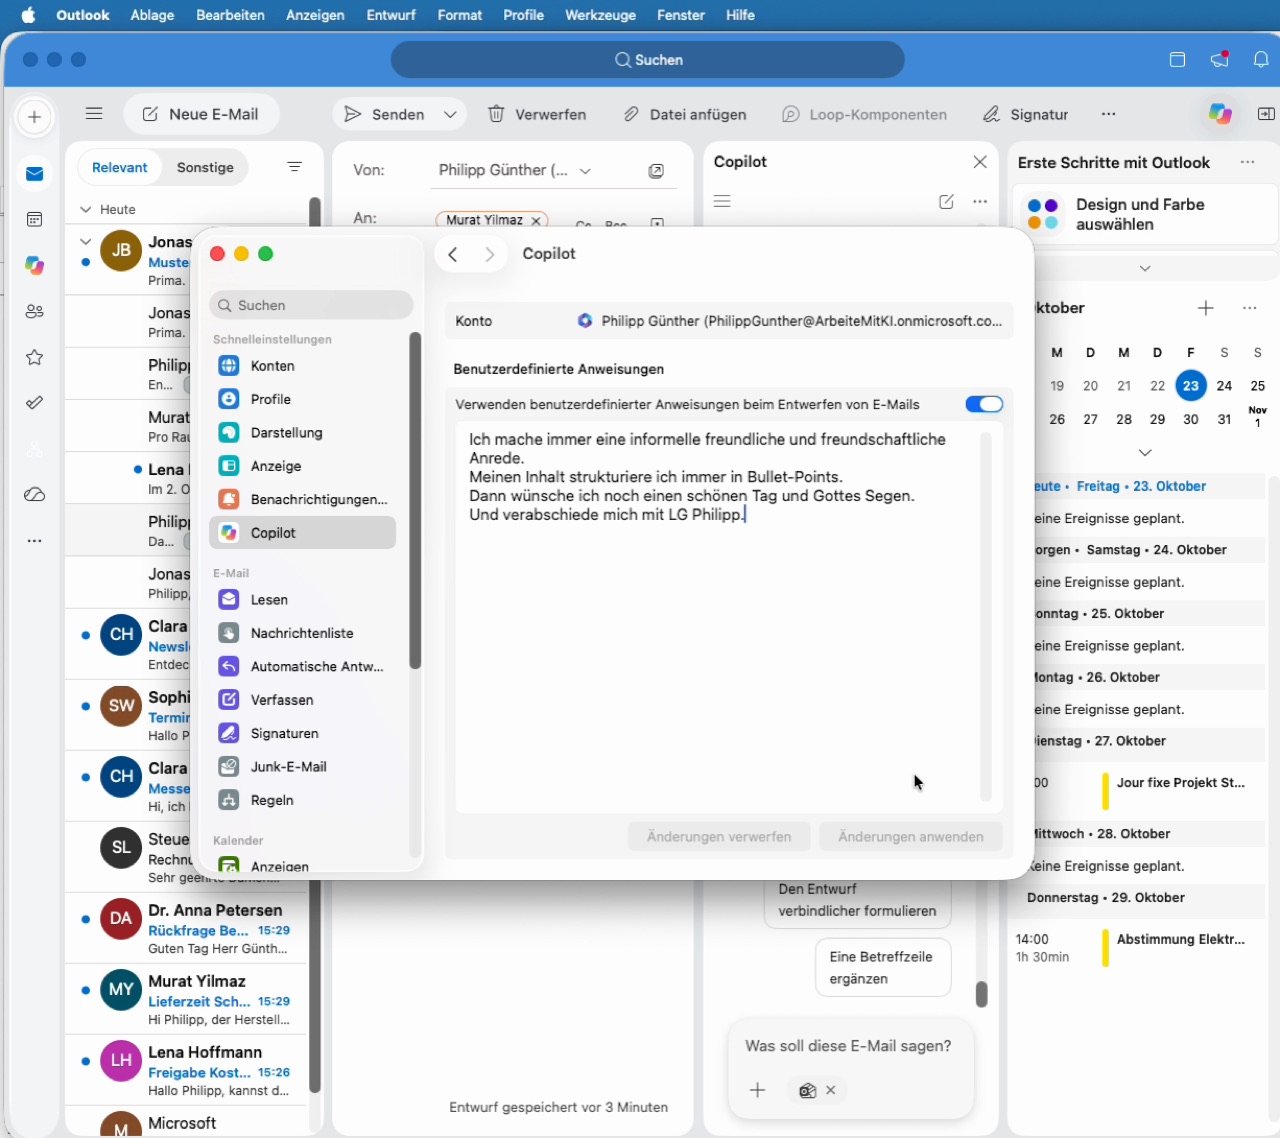Click the settings sidebar scrollbar
This screenshot has height=1138, width=1280.
415,501
